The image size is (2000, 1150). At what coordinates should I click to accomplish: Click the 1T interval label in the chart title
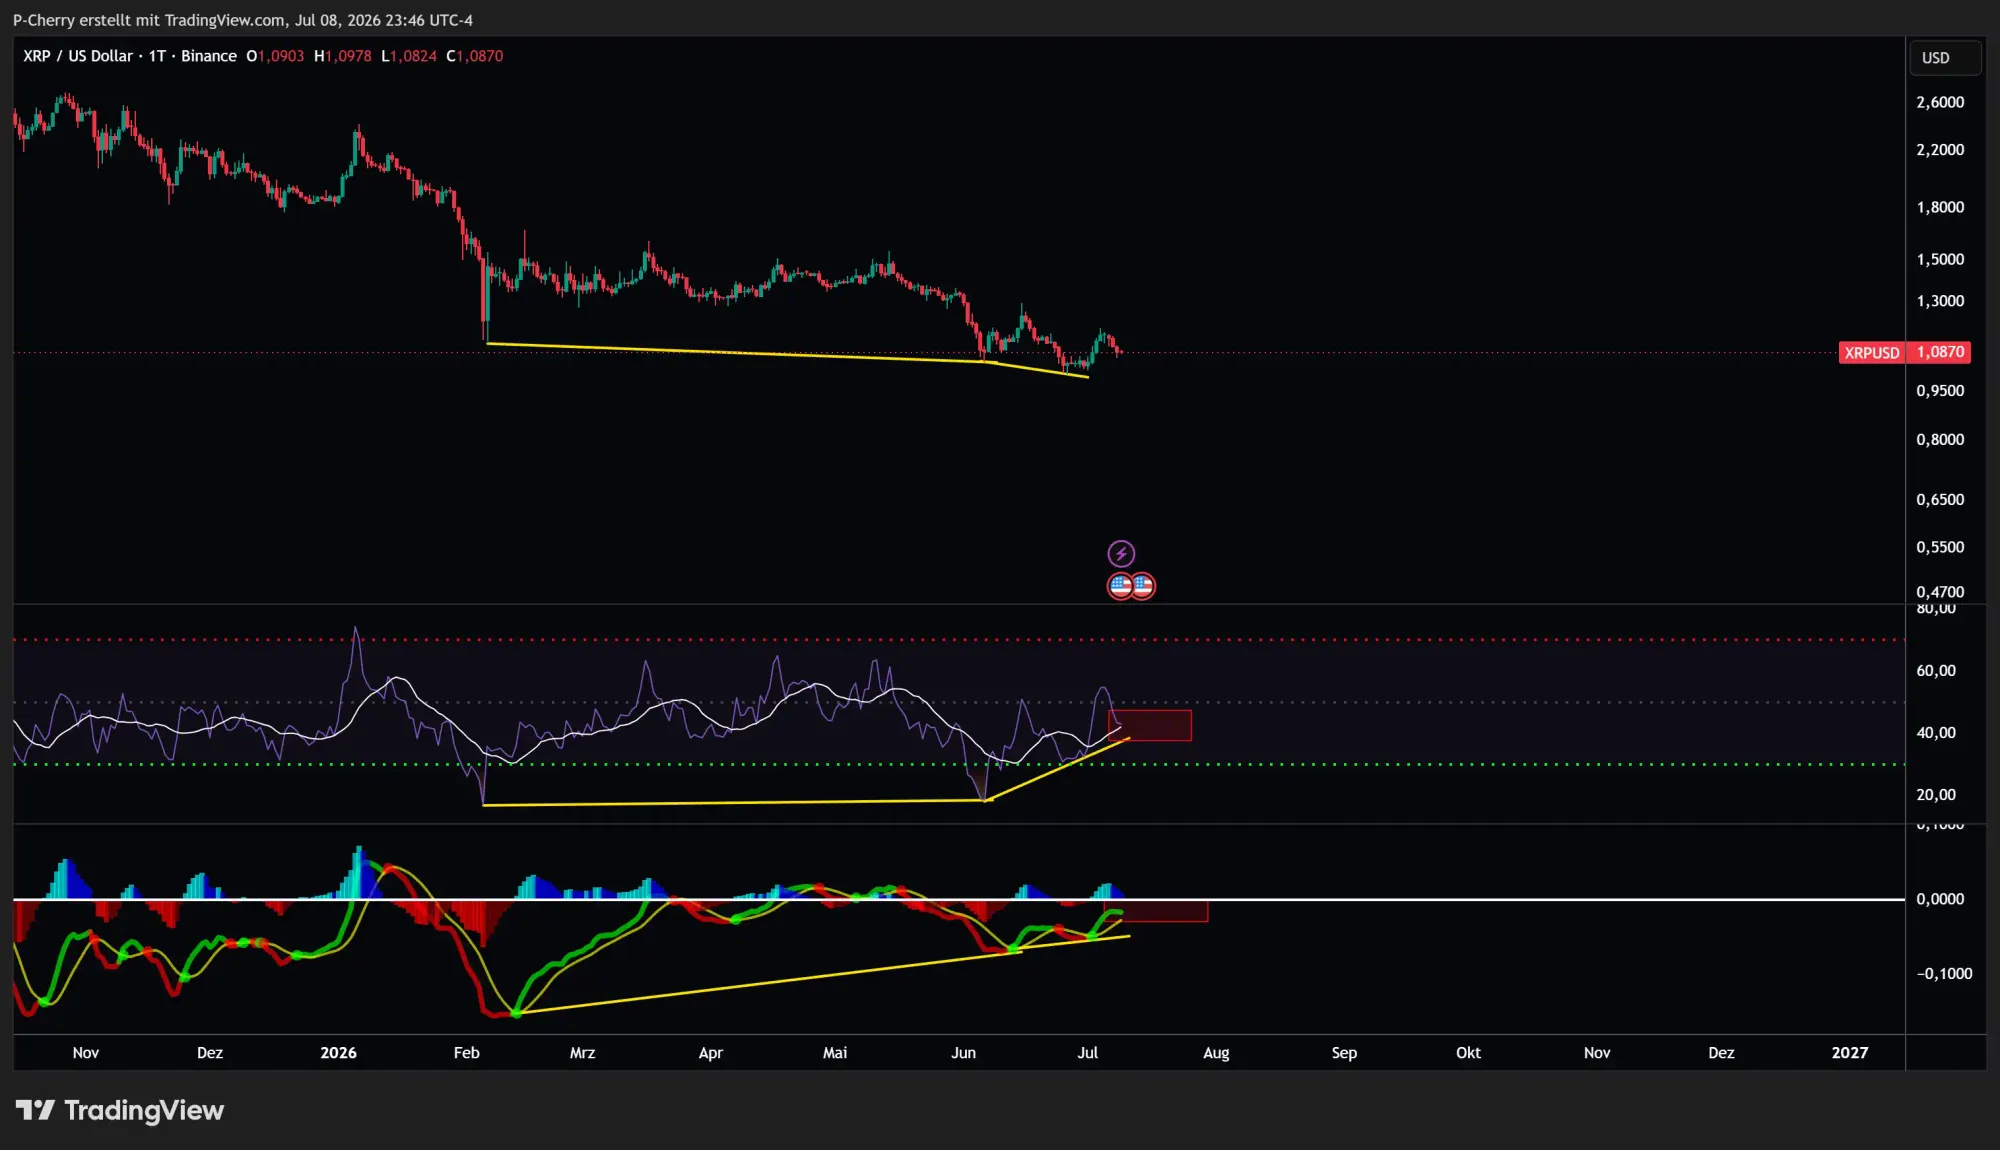pyautogui.click(x=157, y=56)
